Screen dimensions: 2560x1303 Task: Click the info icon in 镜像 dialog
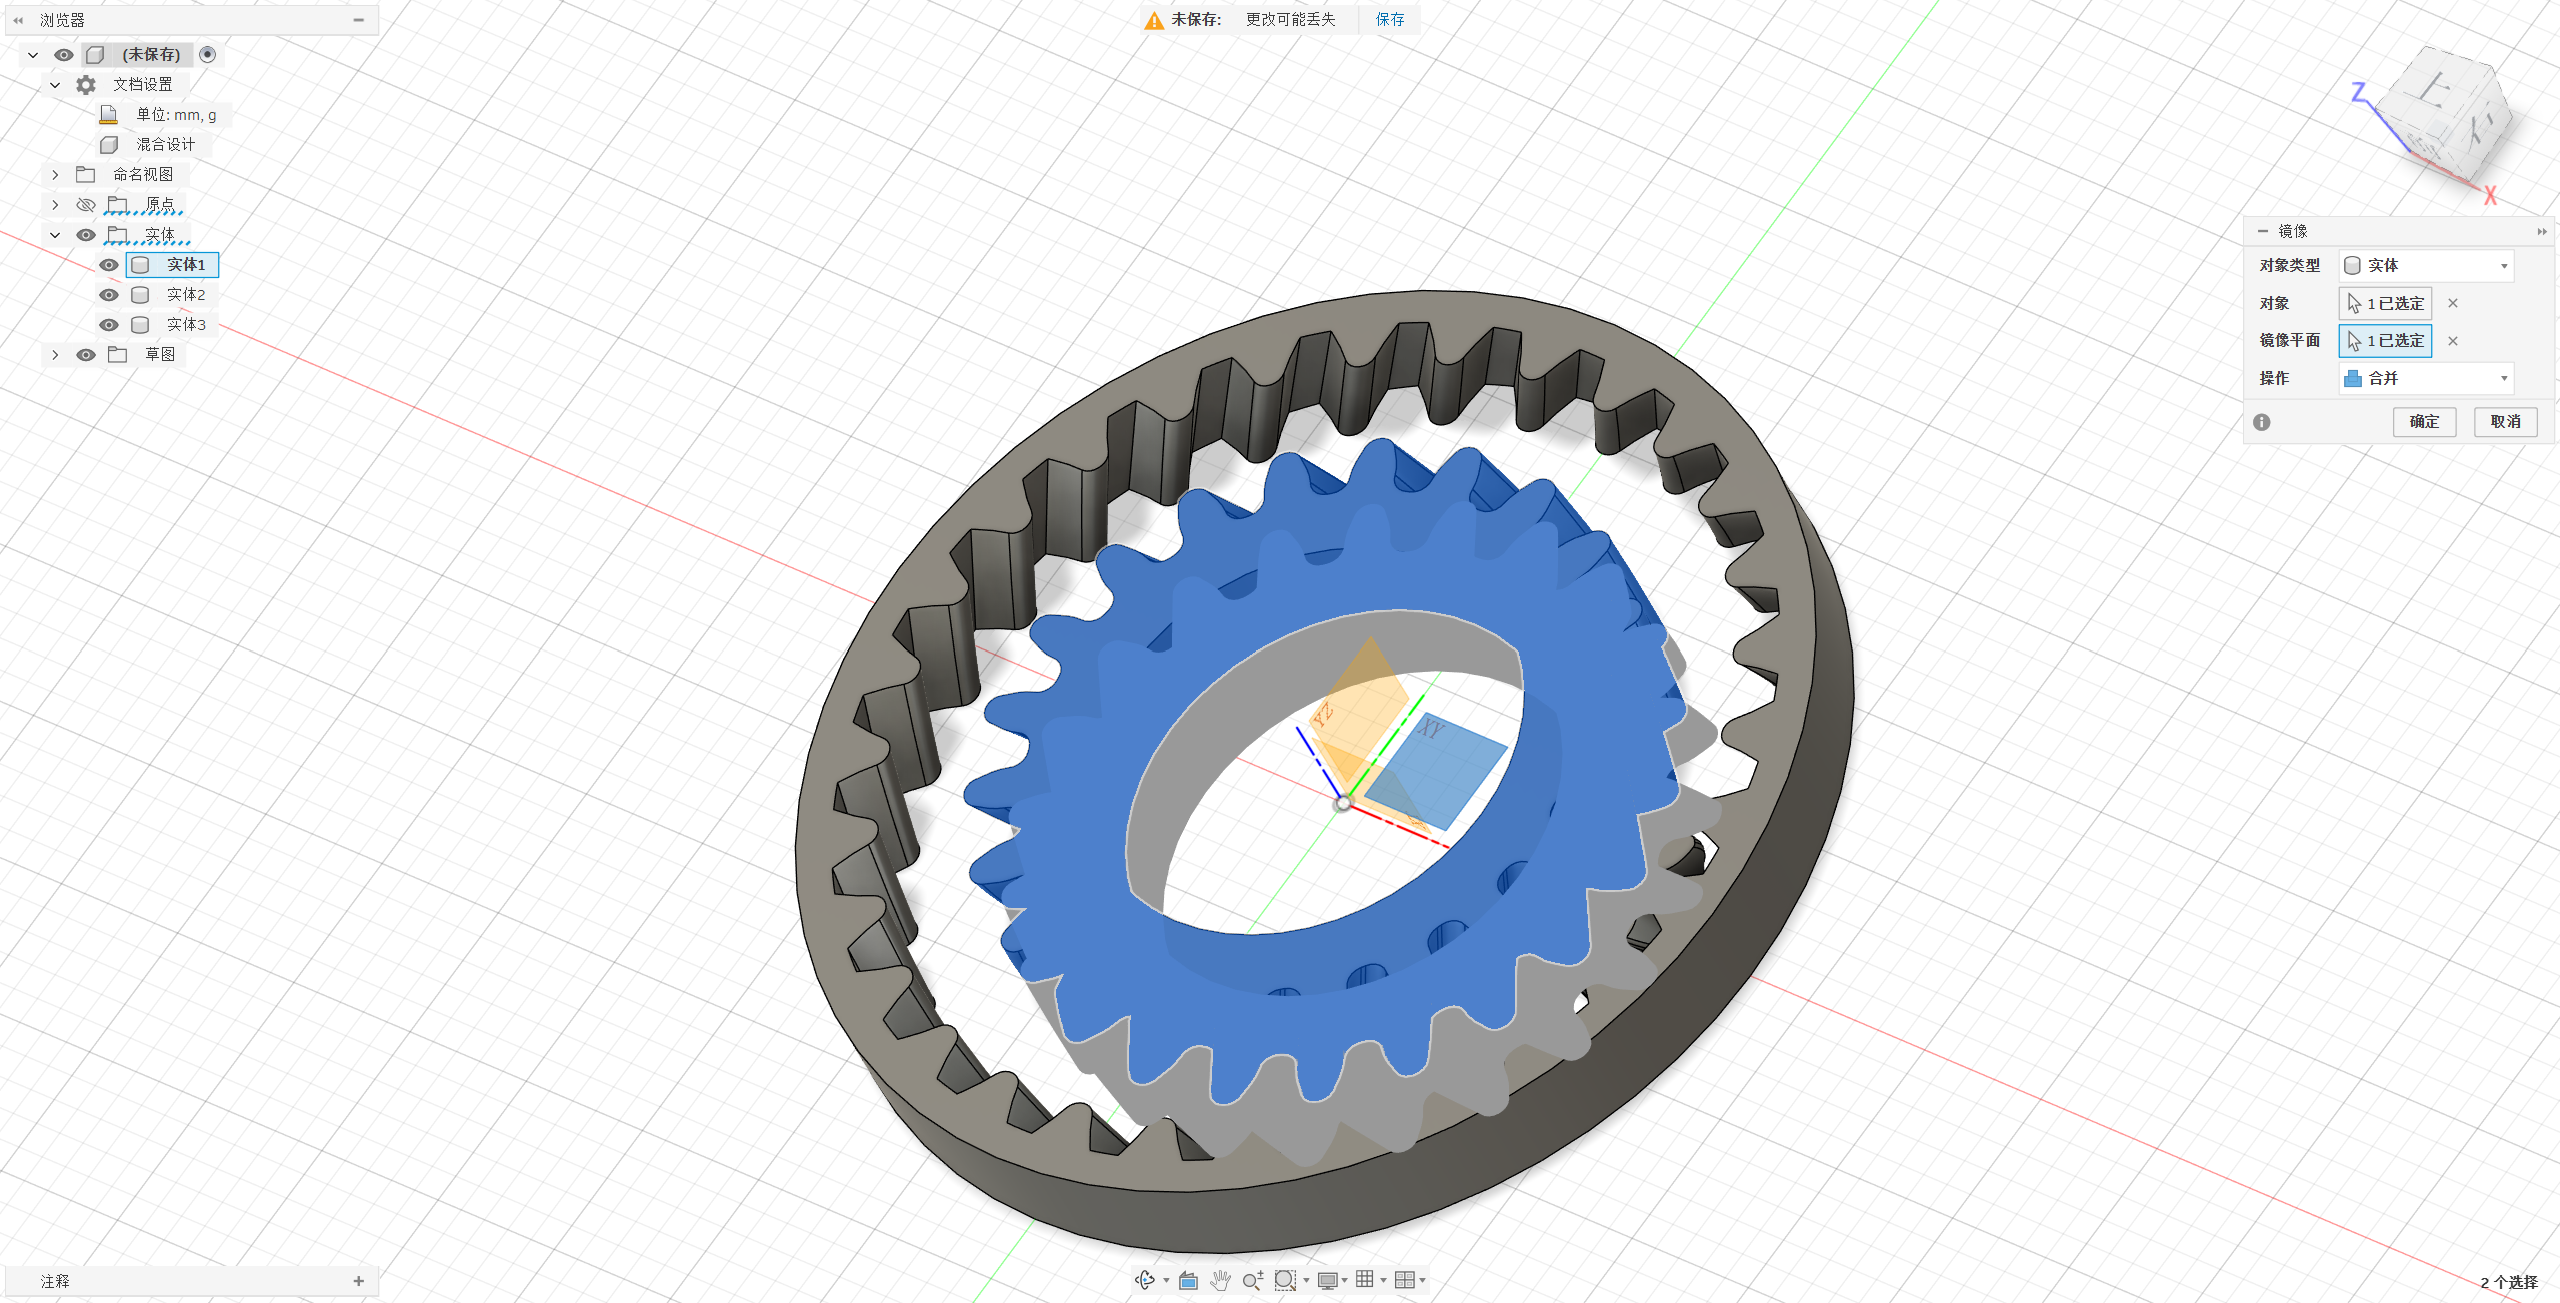2262,422
